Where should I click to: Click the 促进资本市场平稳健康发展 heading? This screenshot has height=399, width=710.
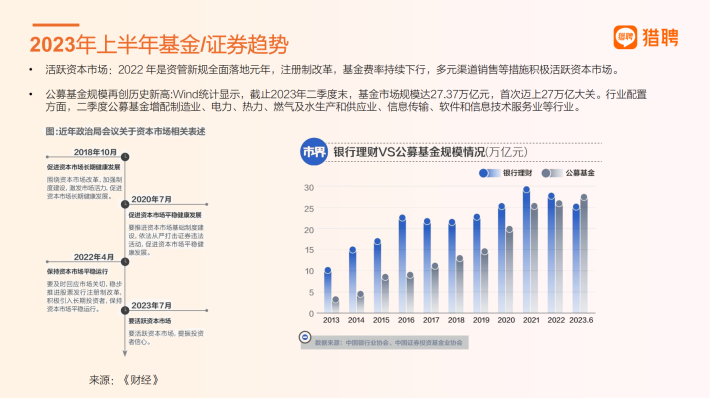coord(165,215)
